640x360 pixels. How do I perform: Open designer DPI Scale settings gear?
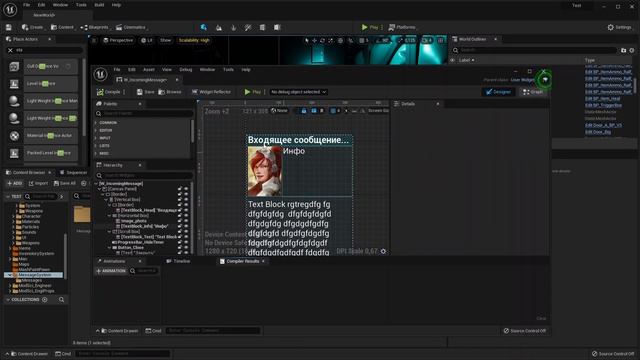click(x=383, y=251)
